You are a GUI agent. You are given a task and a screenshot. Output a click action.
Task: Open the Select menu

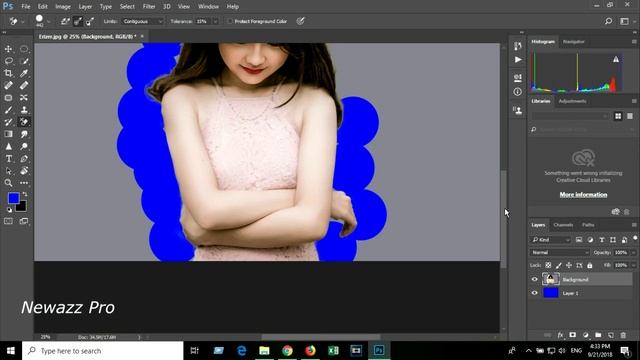127,7
